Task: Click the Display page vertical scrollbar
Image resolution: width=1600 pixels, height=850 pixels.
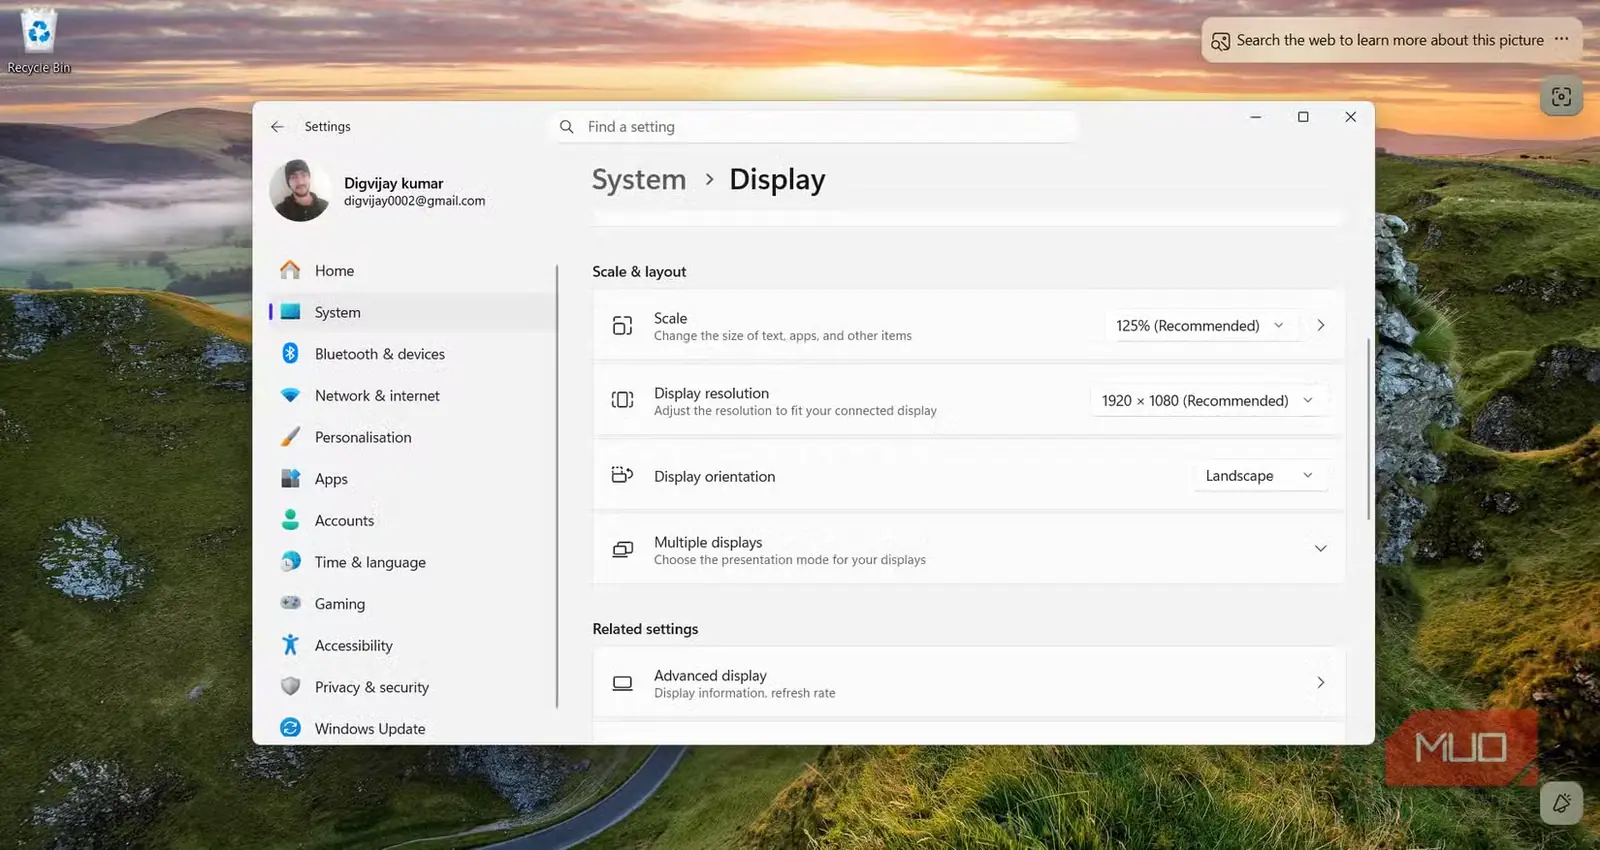Action: 1369,428
